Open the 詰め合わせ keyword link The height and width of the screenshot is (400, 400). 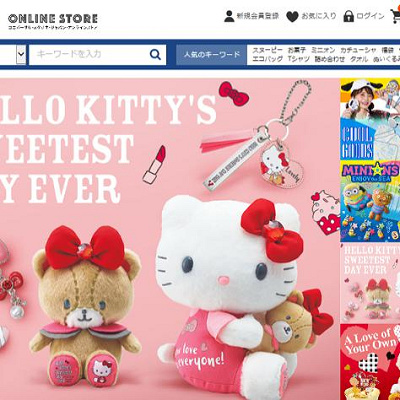click(x=330, y=59)
